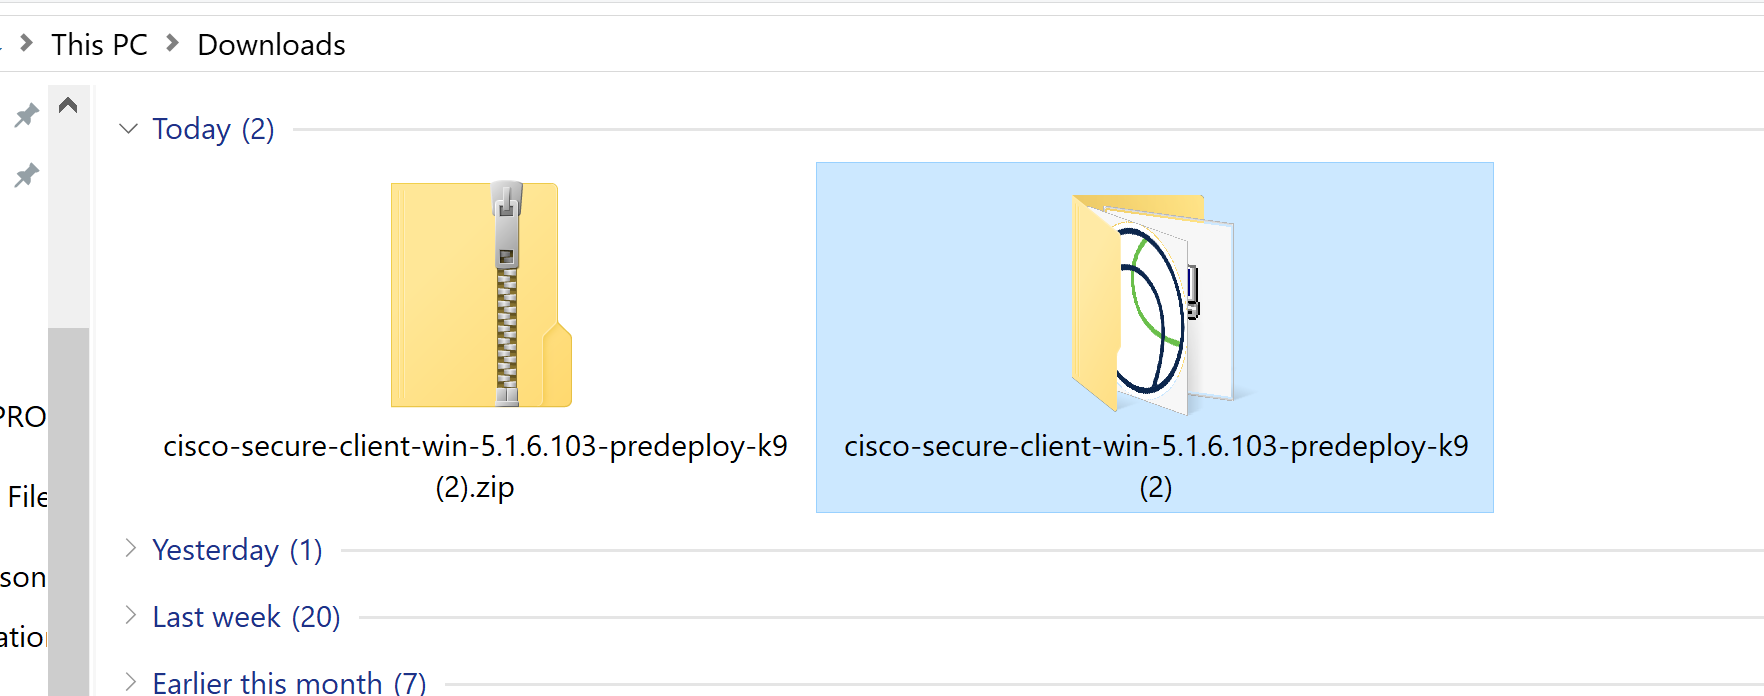
Task: Click the zip file name label
Action: (475, 466)
